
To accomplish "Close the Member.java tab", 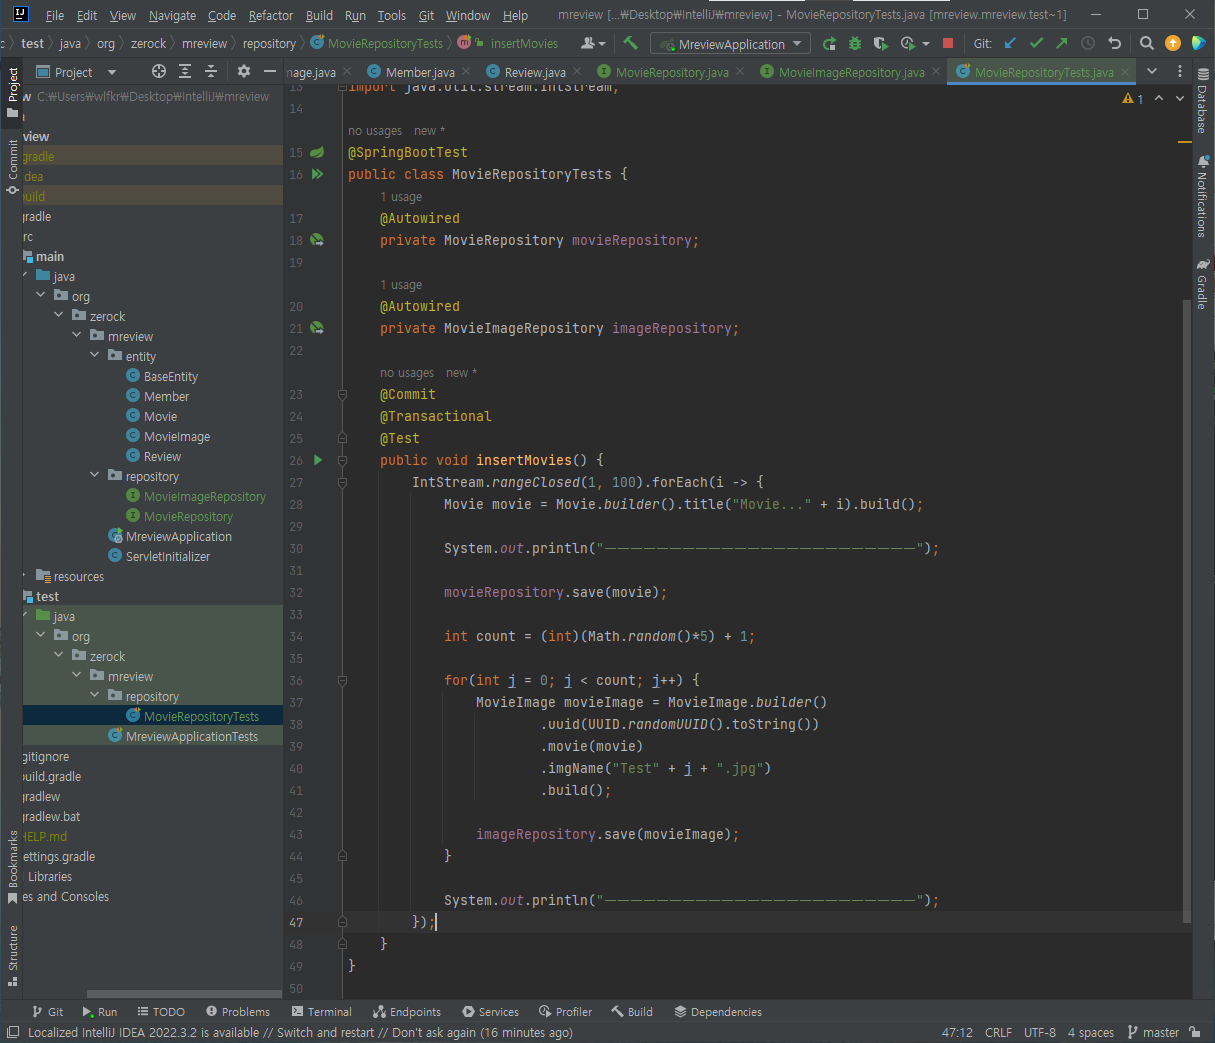I will click(468, 72).
